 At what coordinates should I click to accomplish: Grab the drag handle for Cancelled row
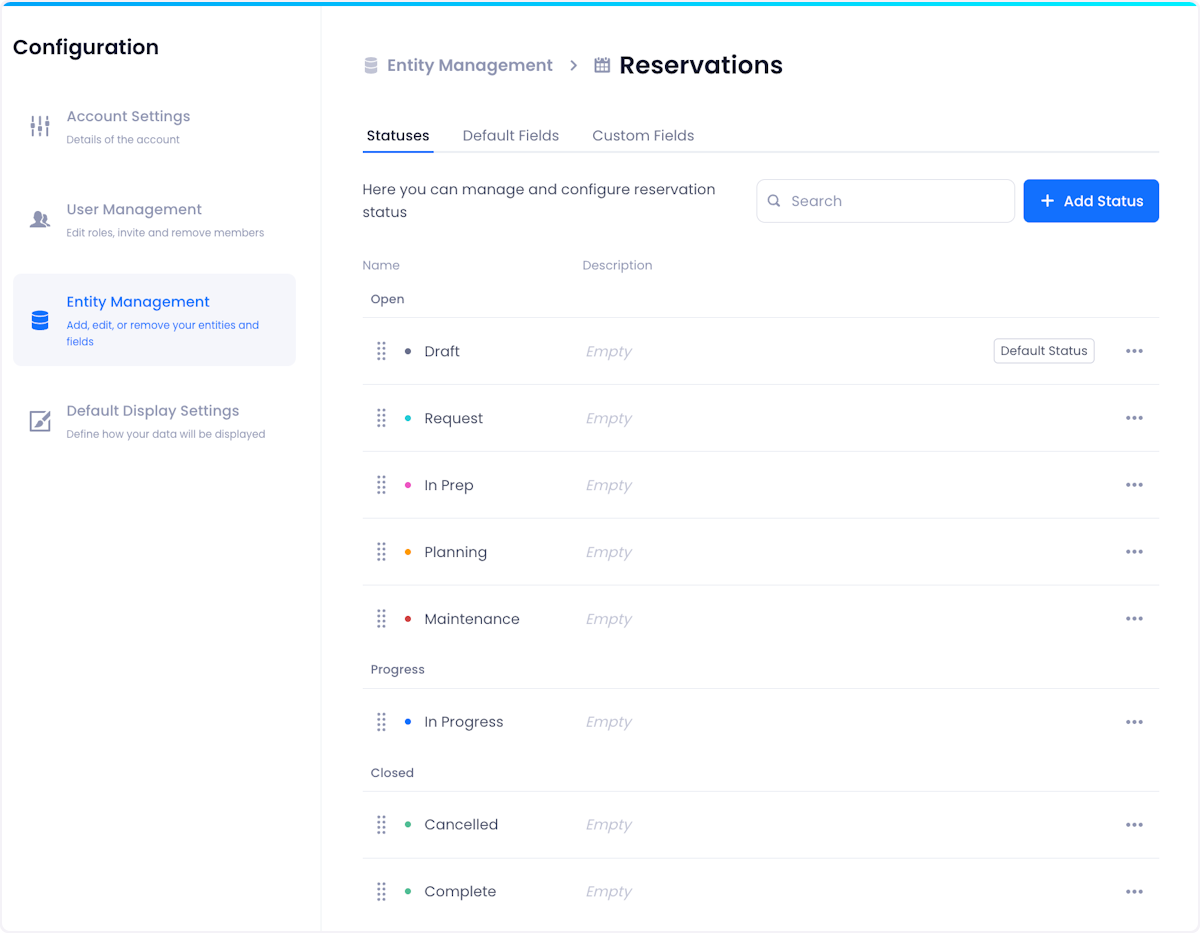[x=381, y=825]
